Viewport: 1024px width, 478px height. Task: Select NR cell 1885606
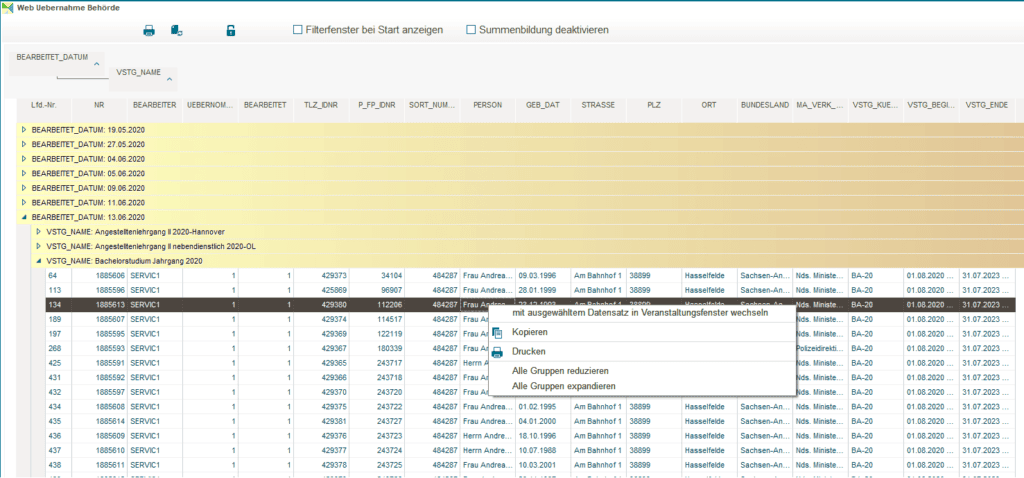click(x=99, y=276)
